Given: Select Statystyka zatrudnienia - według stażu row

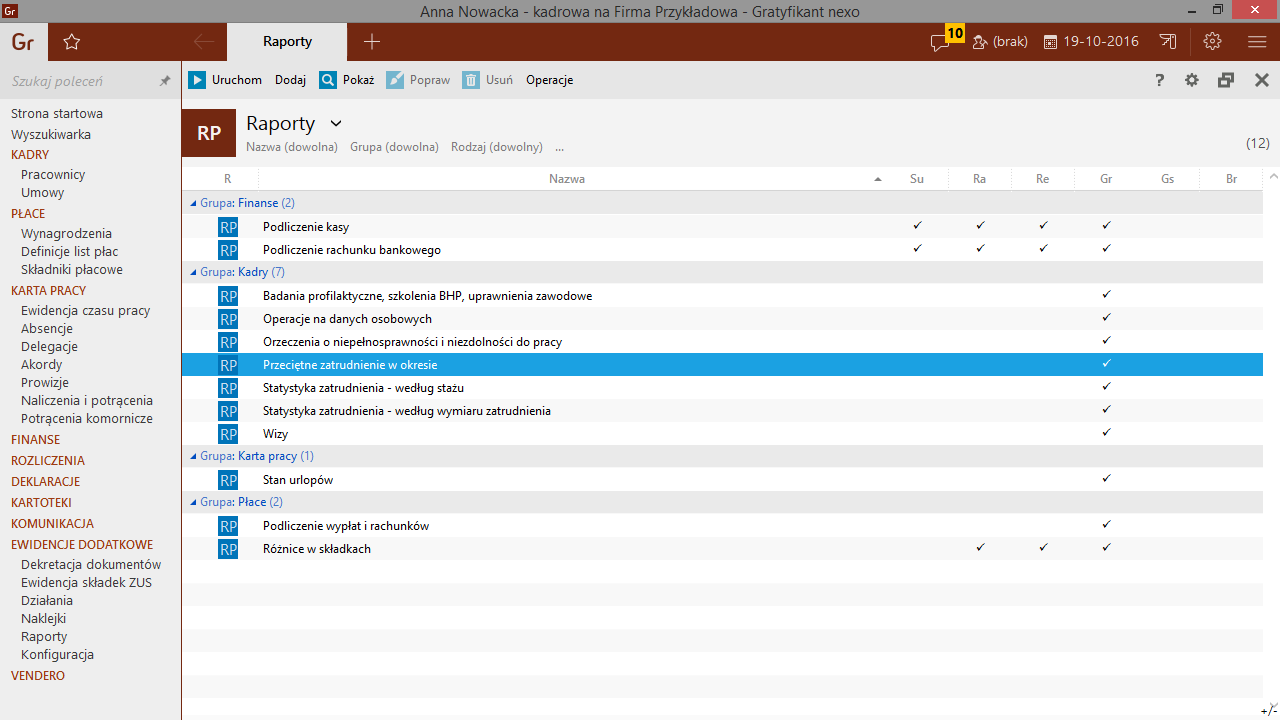Looking at the screenshot, I should coord(721,388).
